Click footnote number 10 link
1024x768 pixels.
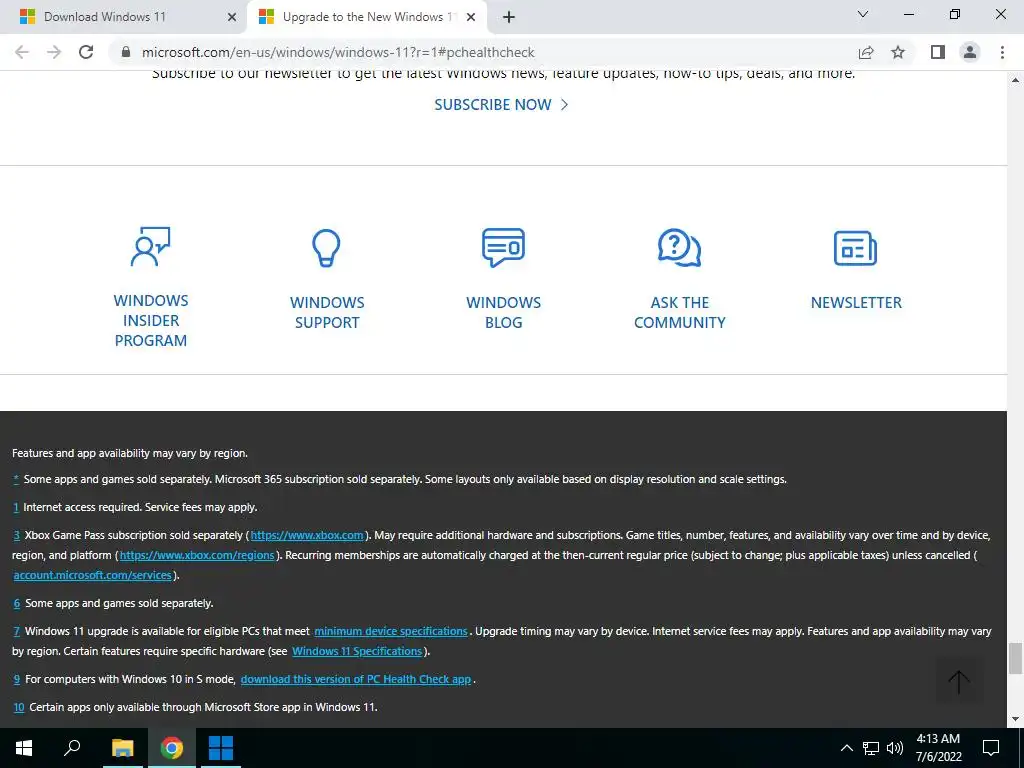point(19,707)
